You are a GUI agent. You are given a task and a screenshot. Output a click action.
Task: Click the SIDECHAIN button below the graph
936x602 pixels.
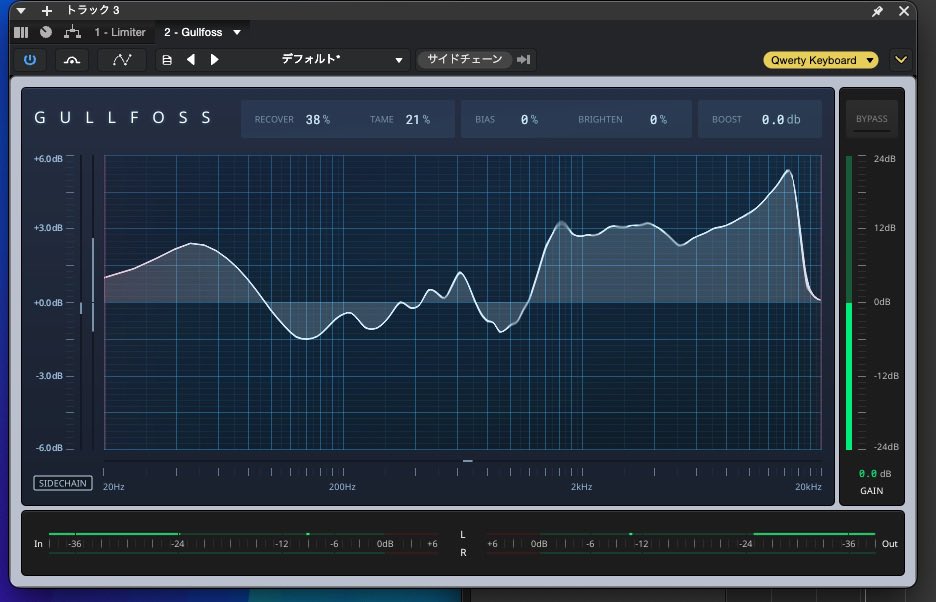63,483
